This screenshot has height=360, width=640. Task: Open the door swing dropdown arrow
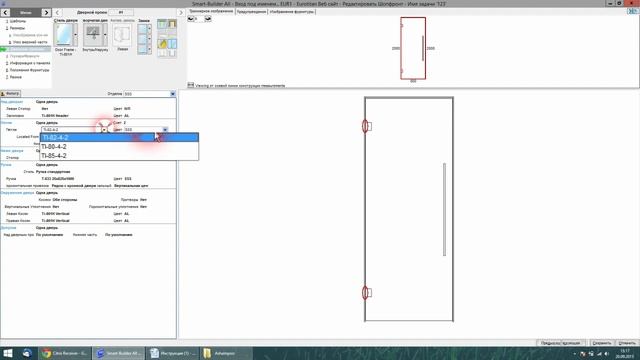(x=105, y=35)
